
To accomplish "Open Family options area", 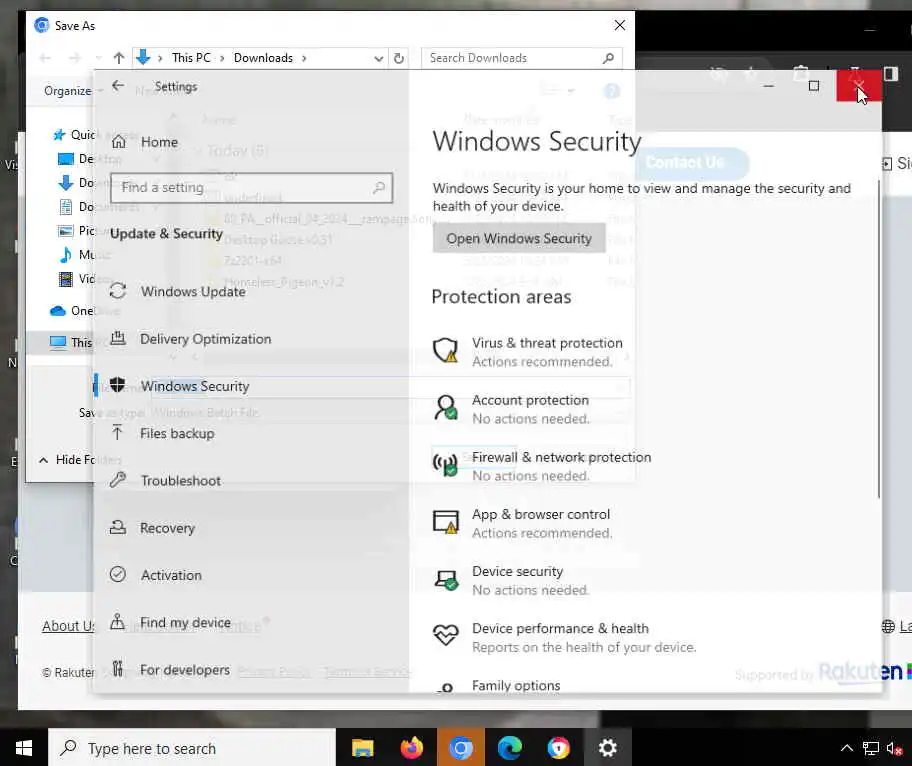I will coord(516,685).
